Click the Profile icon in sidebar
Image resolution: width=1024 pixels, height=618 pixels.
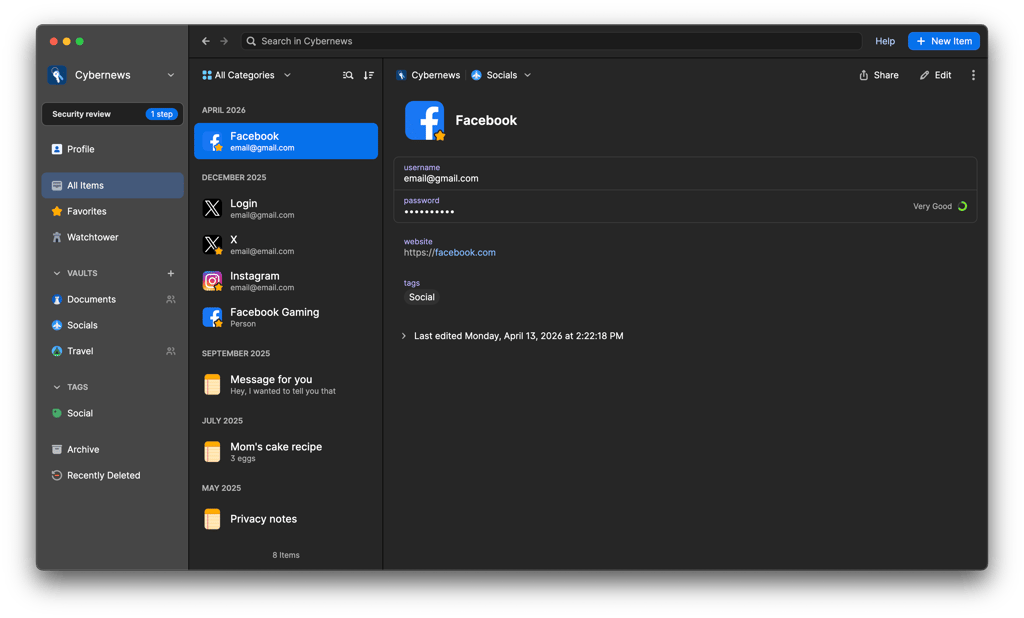57,149
